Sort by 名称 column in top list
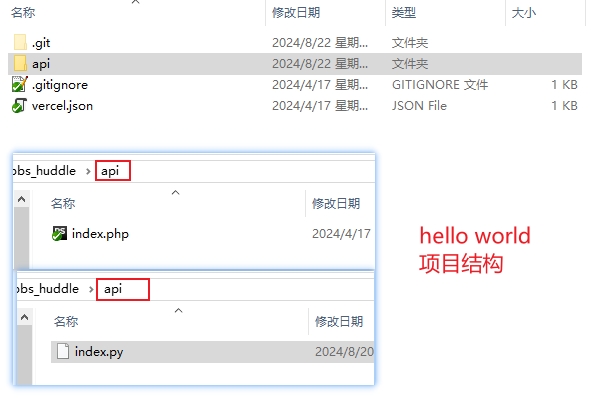This screenshot has height=401, width=601. pyautogui.click(x=23, y=13)
